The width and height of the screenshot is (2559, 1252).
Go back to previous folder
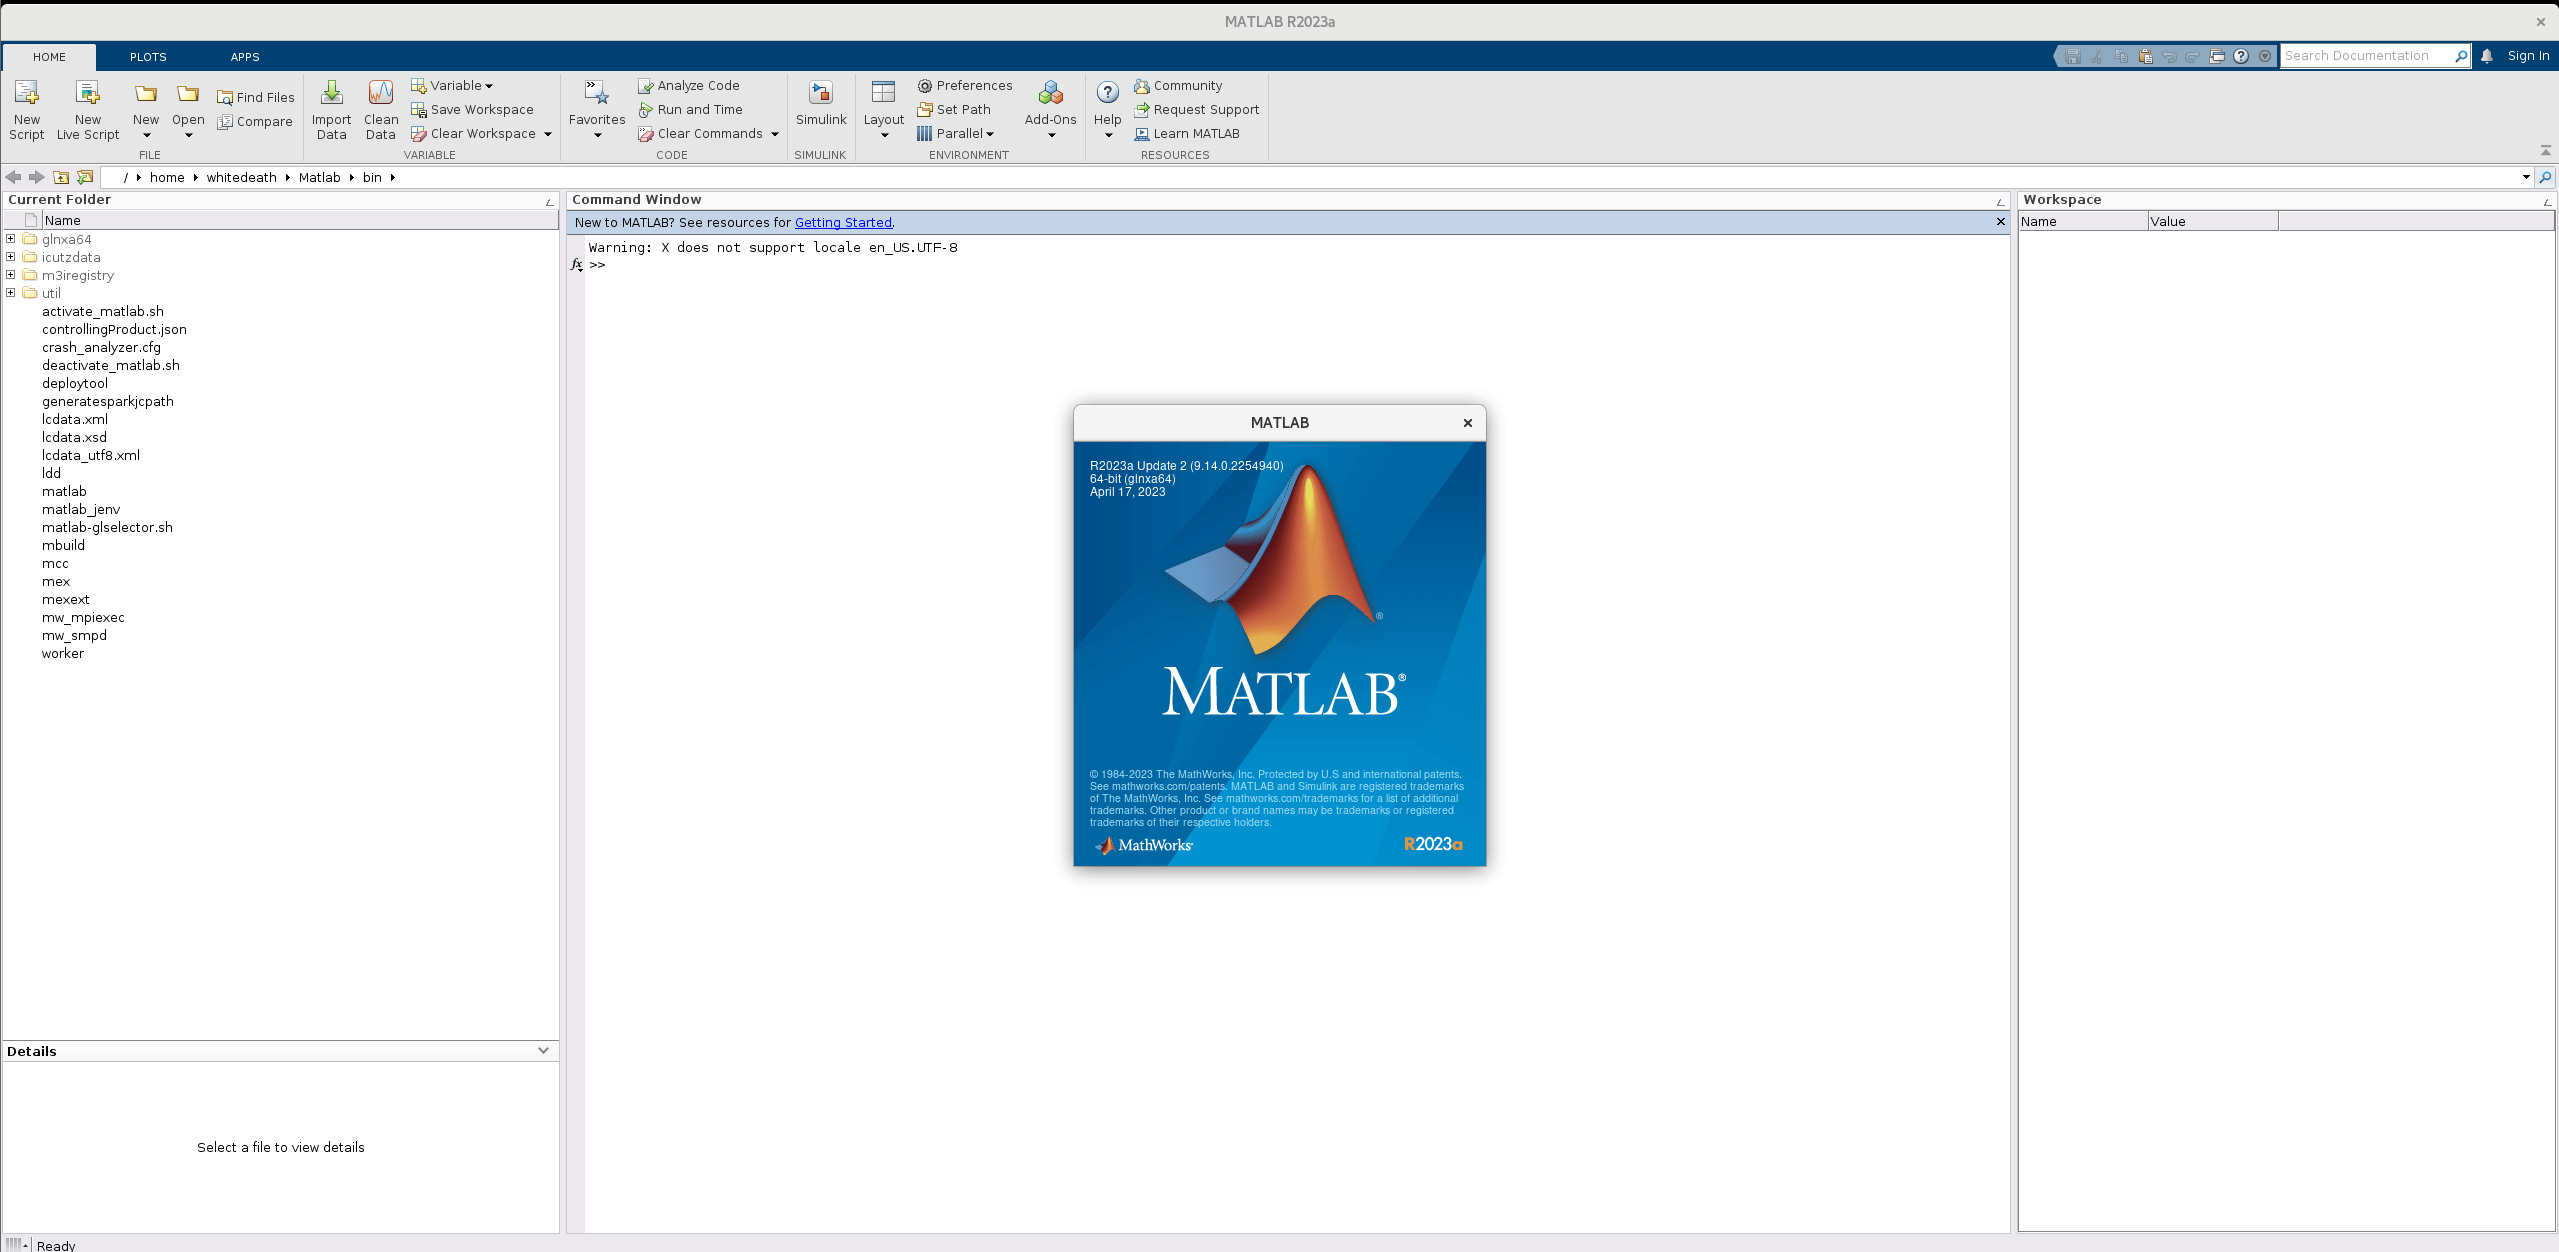pyautogui.click(x=13, y=177)
